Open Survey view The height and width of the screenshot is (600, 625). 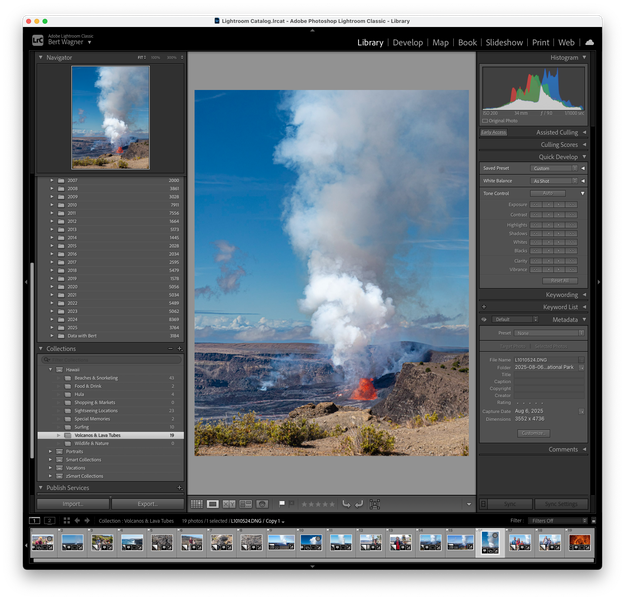pyautogui.click(x=245, y=504)
